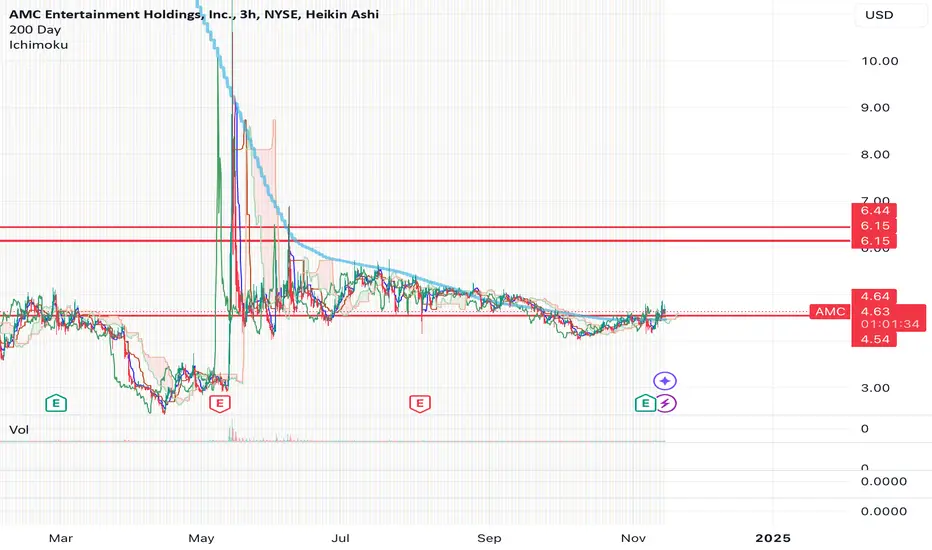Click the 4.54 red price label
This screenshot has height=550, width=932.
point(874,340)
